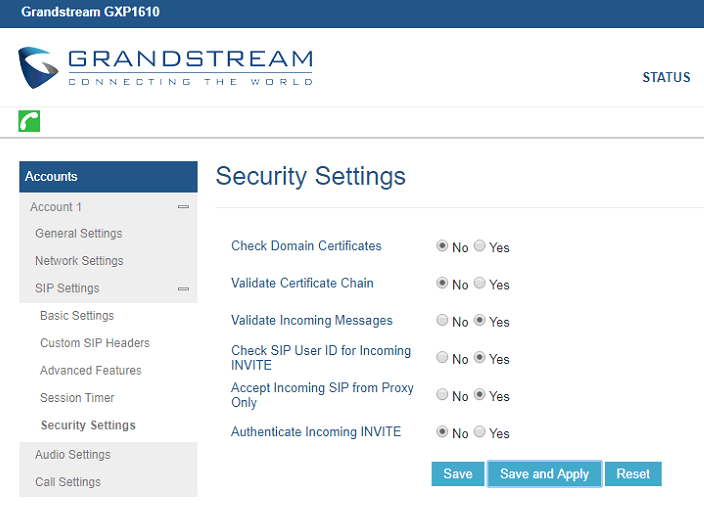Go to Custom SIP Headers page
This screenshot has height=505, width=704.
click(x=95, y=343)
